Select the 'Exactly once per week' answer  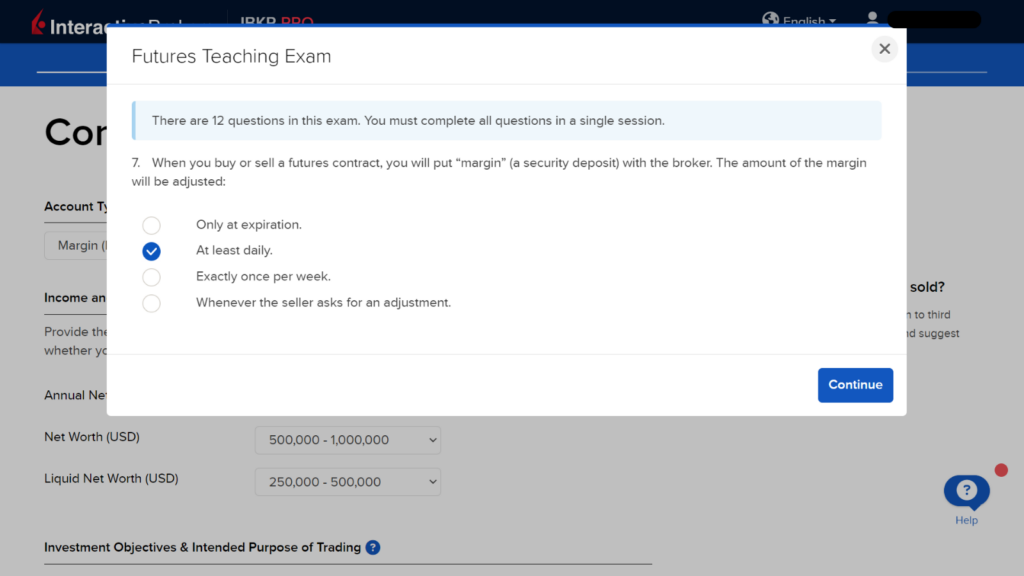point(151,277)
